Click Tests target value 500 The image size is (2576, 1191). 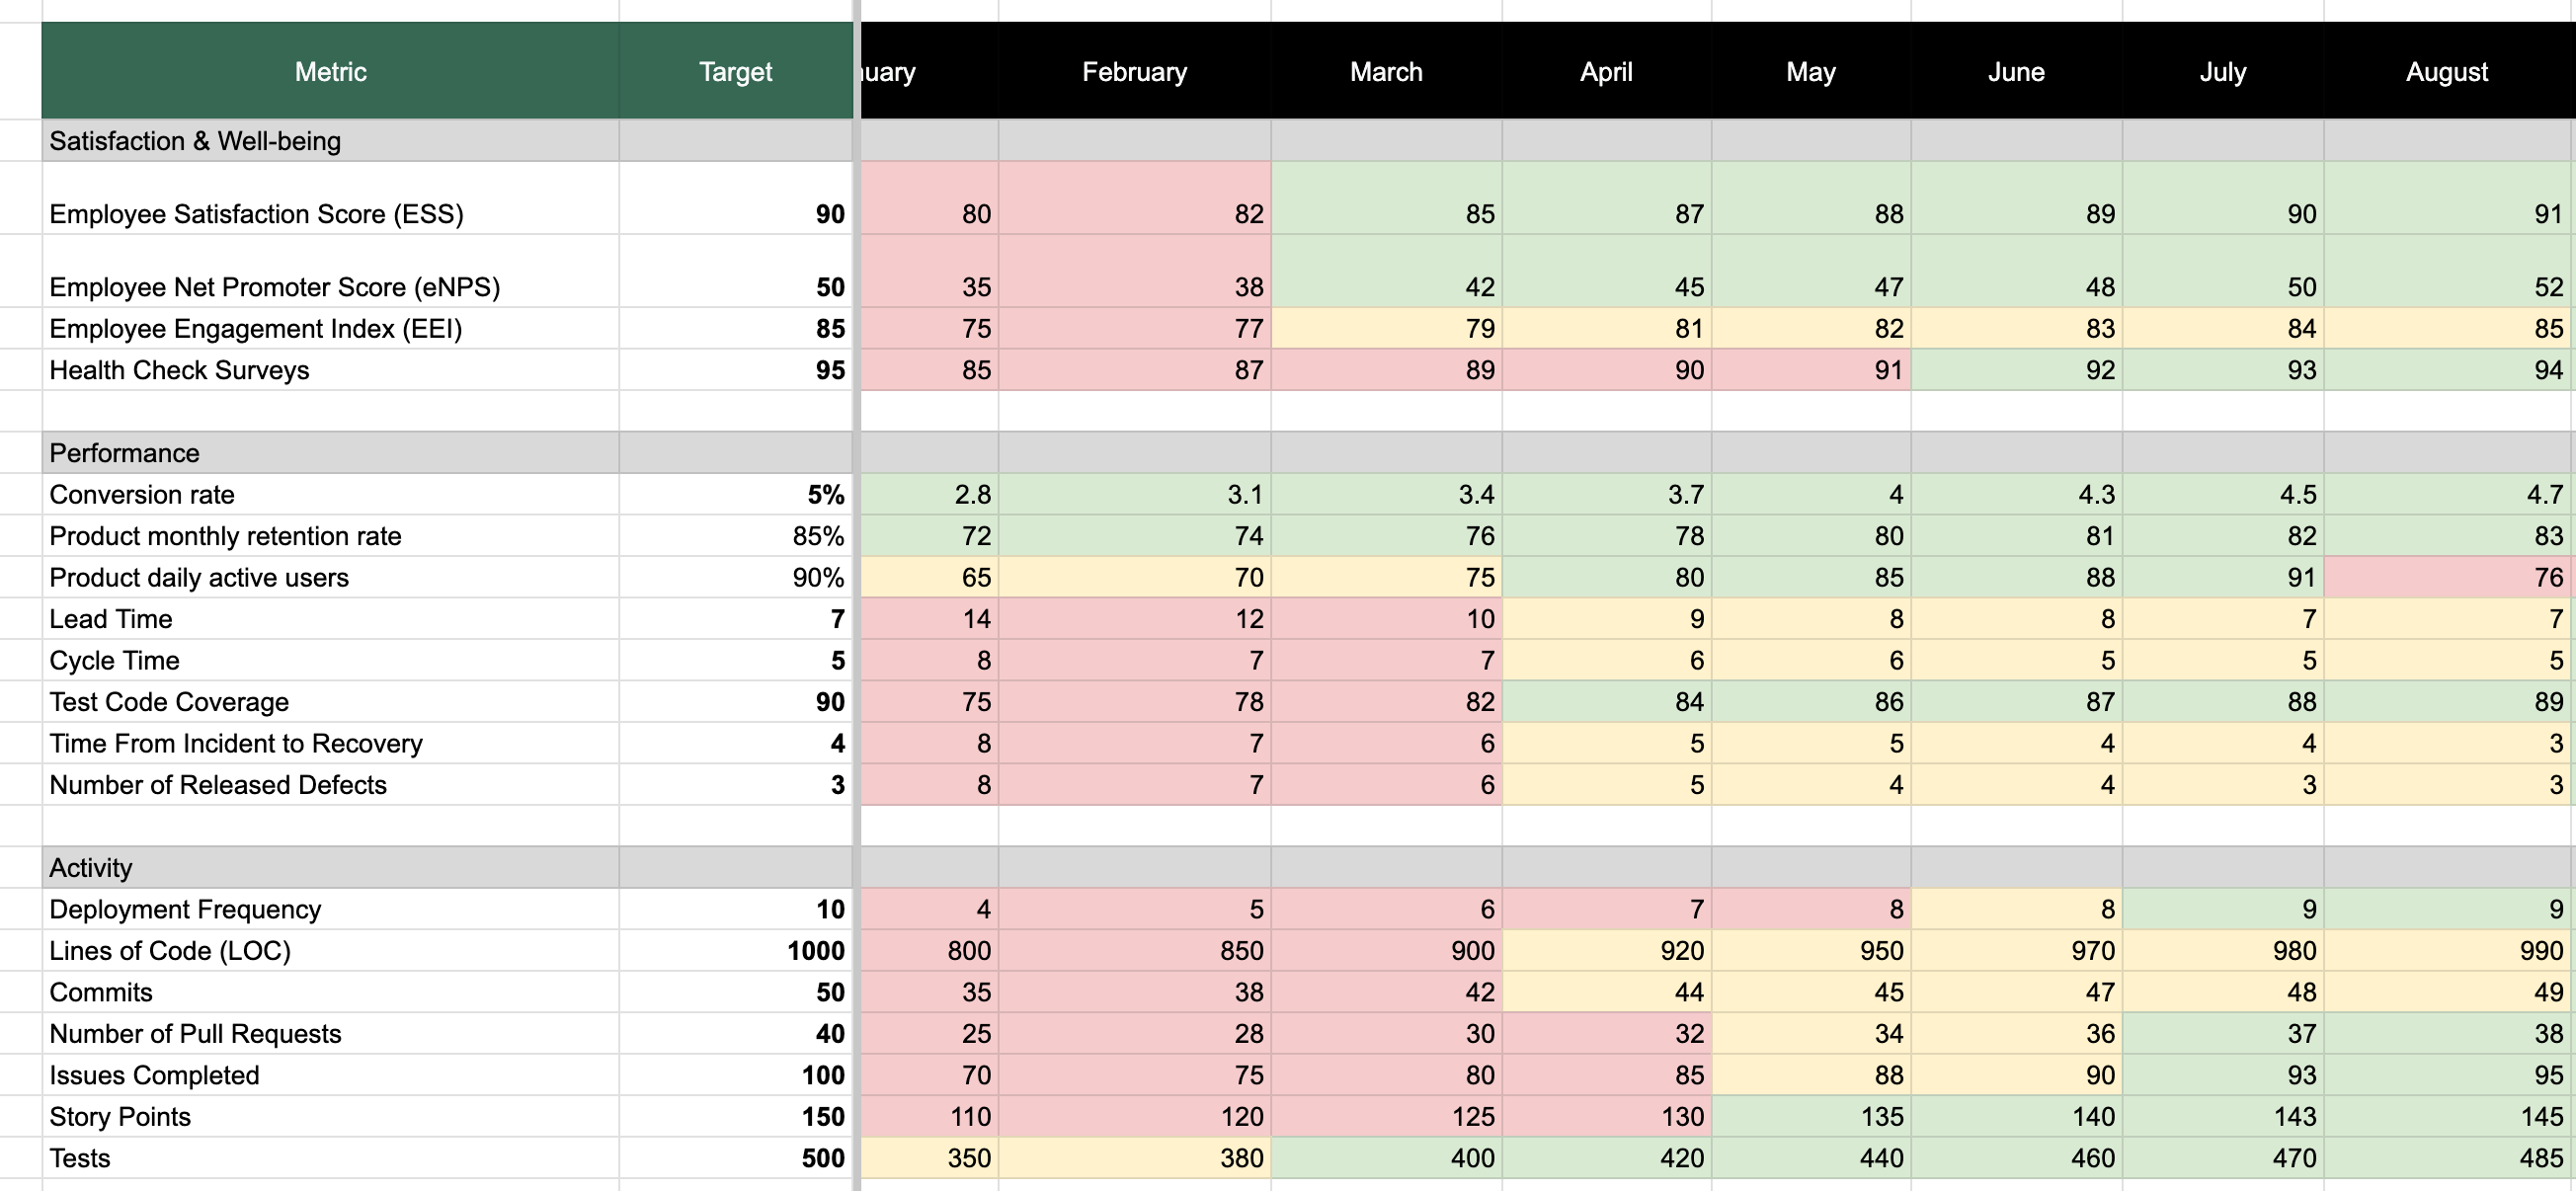click(x=735, y=1158)
